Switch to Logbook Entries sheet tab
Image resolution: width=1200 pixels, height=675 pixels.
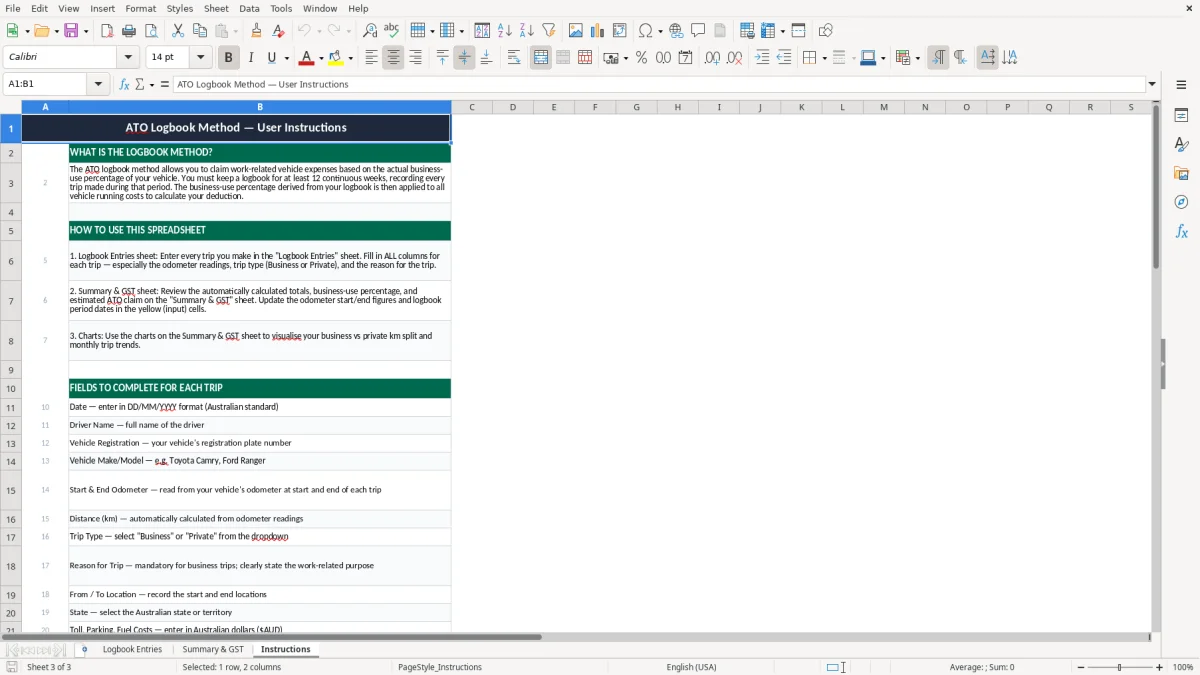[x=132, y=649]
